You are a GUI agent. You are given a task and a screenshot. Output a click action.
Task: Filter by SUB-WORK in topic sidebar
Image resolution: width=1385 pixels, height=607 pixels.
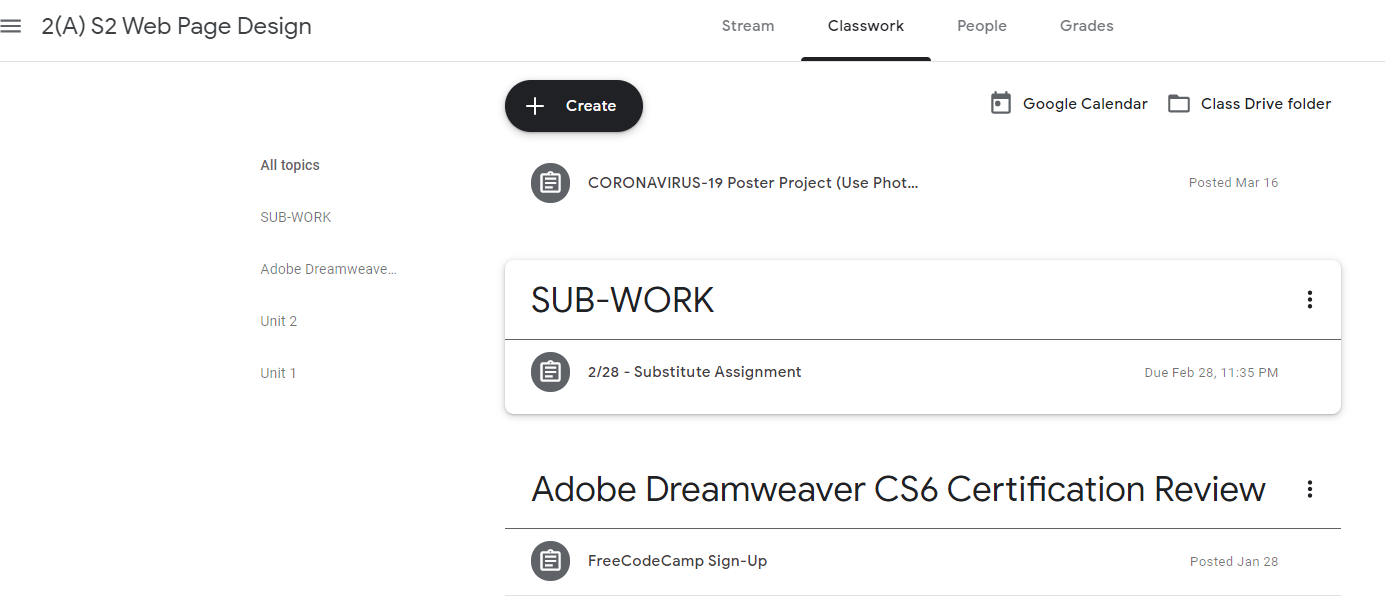pos(296,217)
